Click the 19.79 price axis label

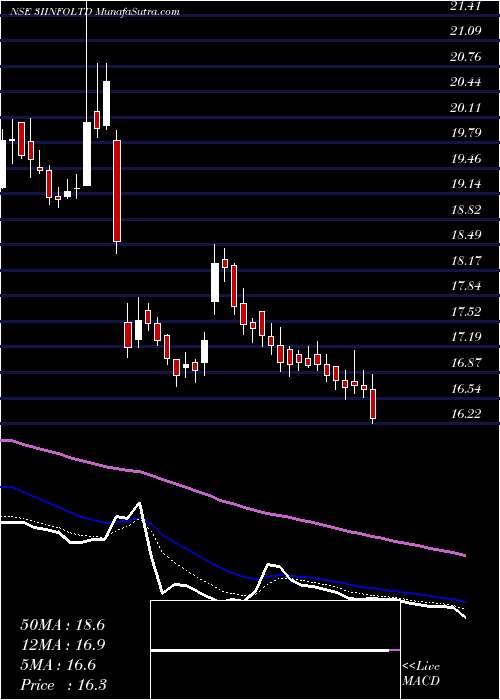pos(468,133)
